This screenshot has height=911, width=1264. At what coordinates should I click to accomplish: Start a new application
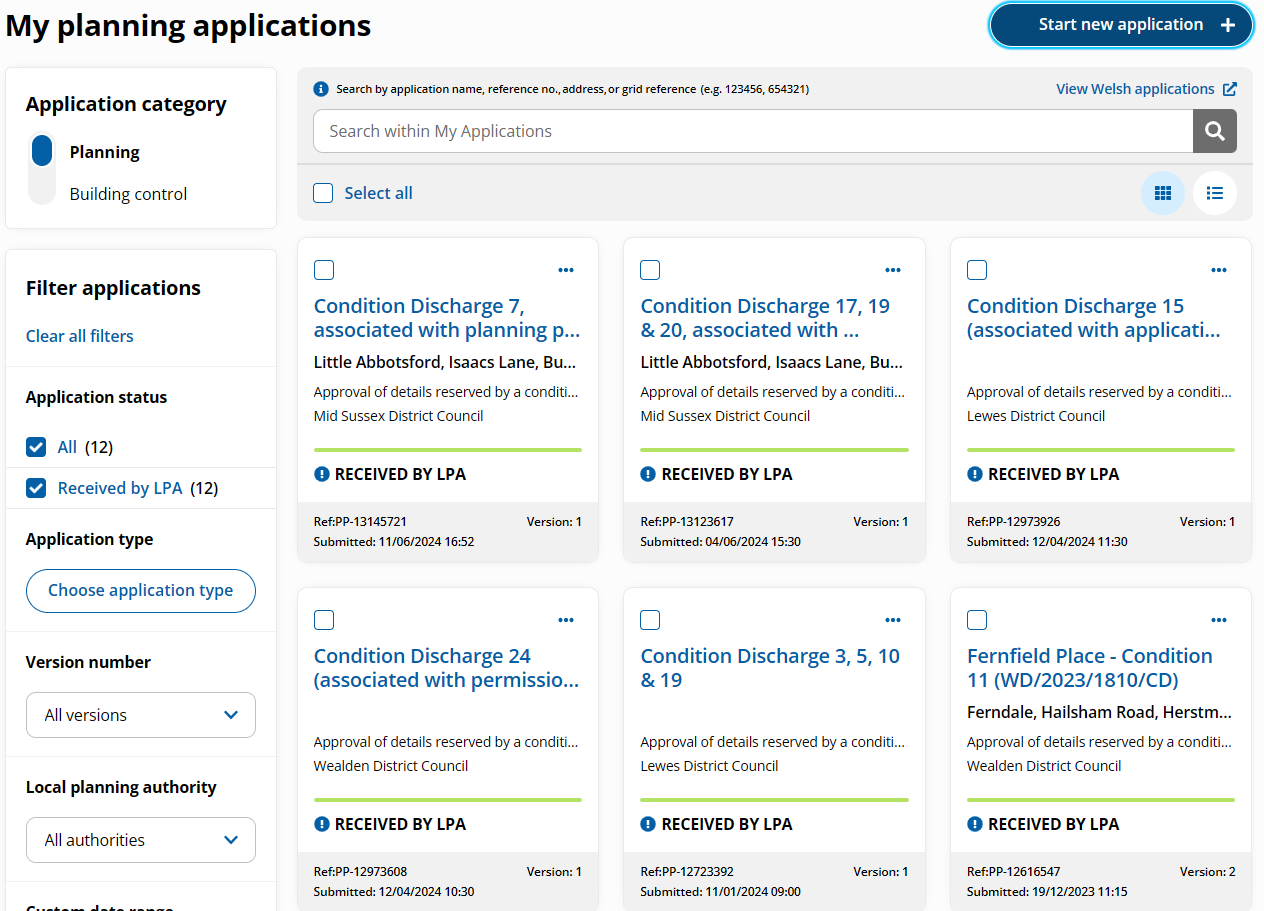1121,25
